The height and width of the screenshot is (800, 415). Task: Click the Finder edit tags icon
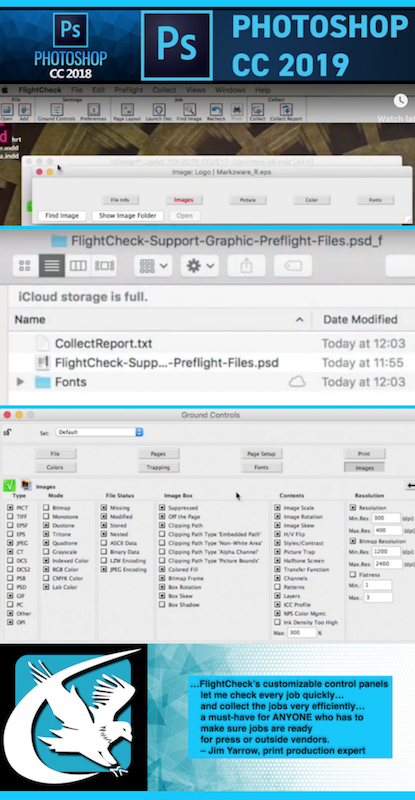coord(292,266)
